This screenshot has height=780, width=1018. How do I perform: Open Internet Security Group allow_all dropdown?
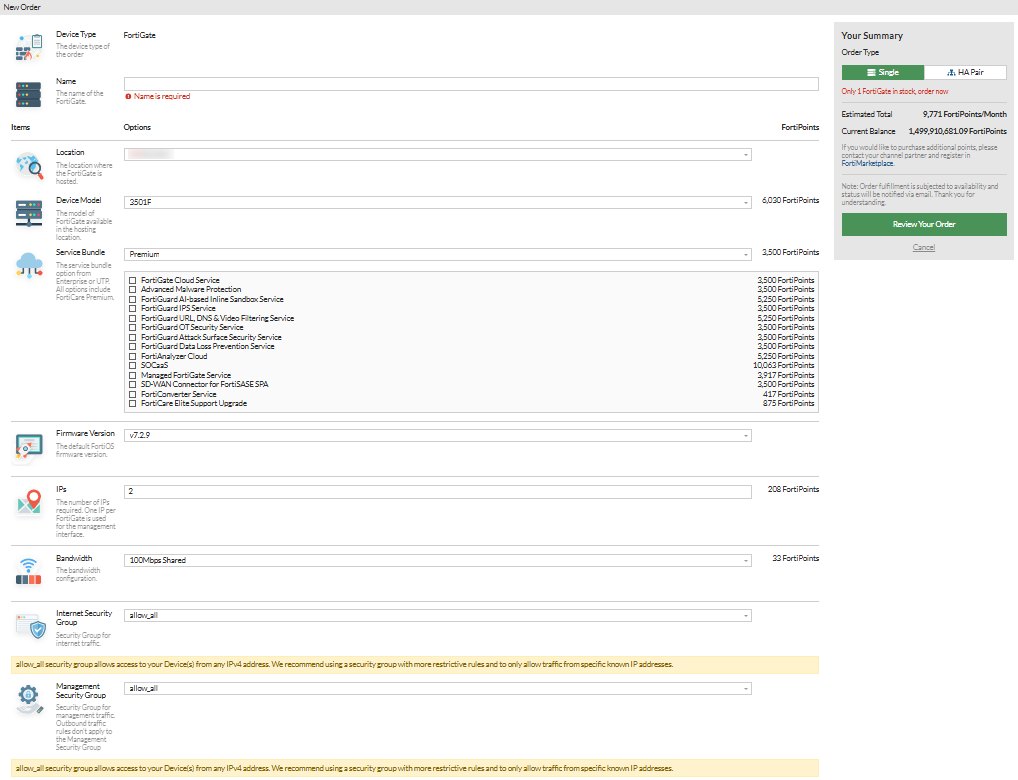click(x=438, y=616)
